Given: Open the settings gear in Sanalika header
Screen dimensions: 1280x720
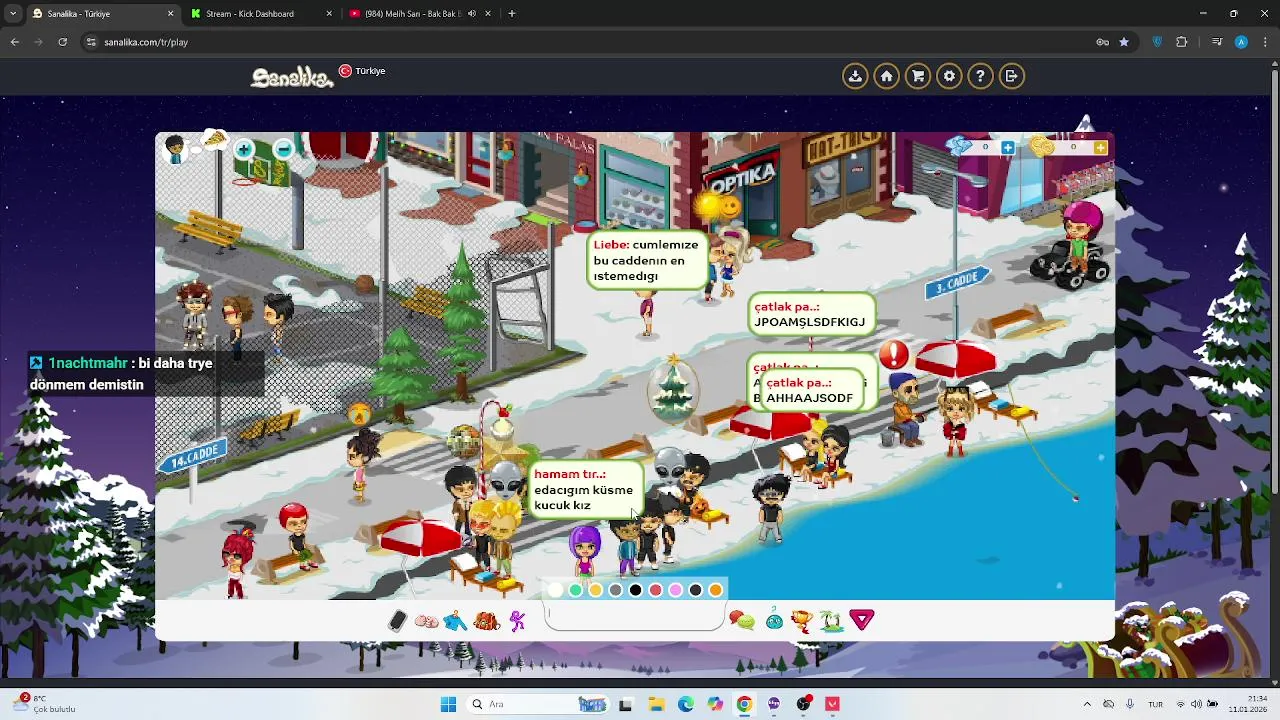Looking at the screenshot, I should pos(949,76).
